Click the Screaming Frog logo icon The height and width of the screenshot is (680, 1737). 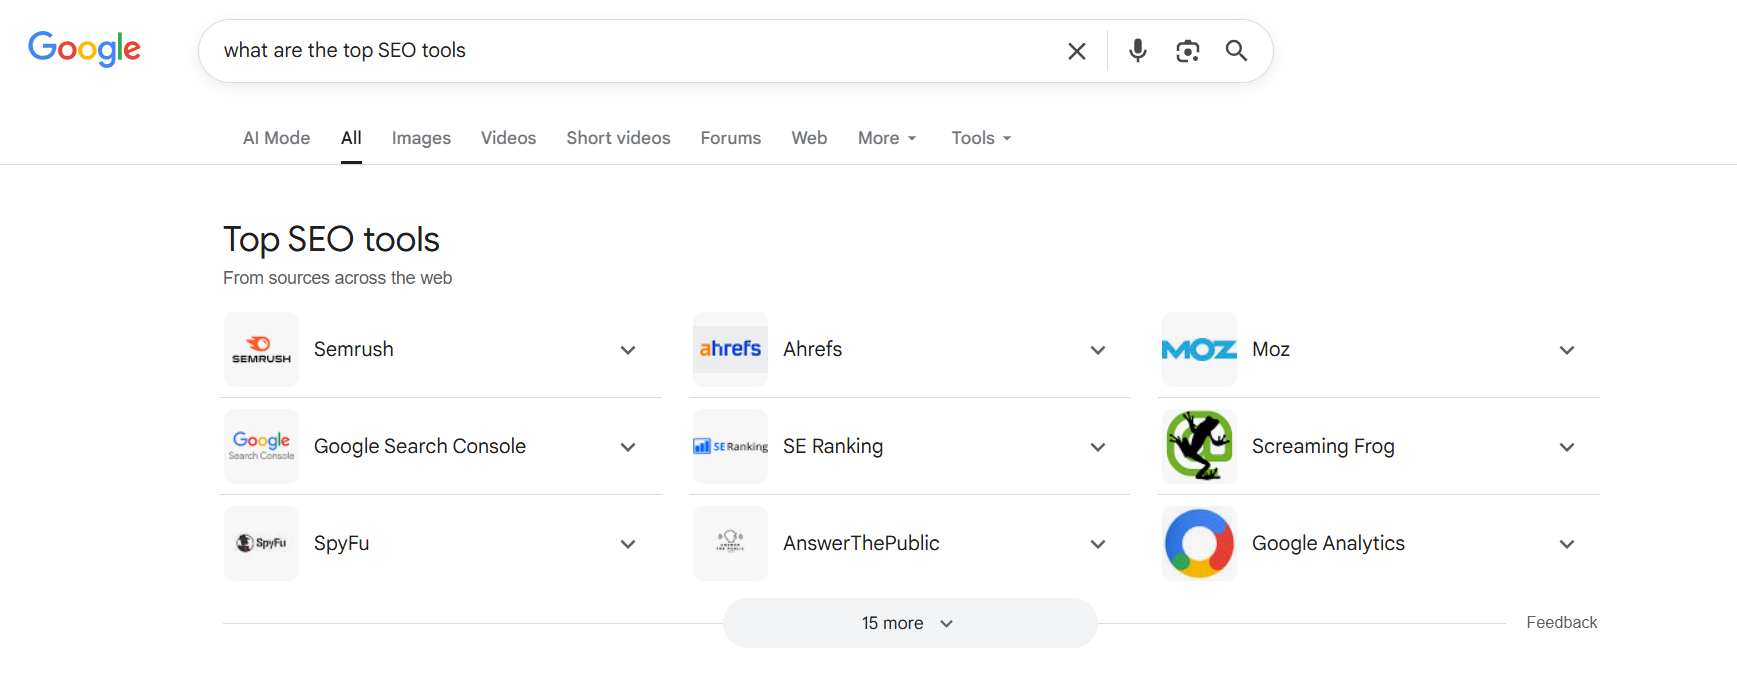[1199, 446]
